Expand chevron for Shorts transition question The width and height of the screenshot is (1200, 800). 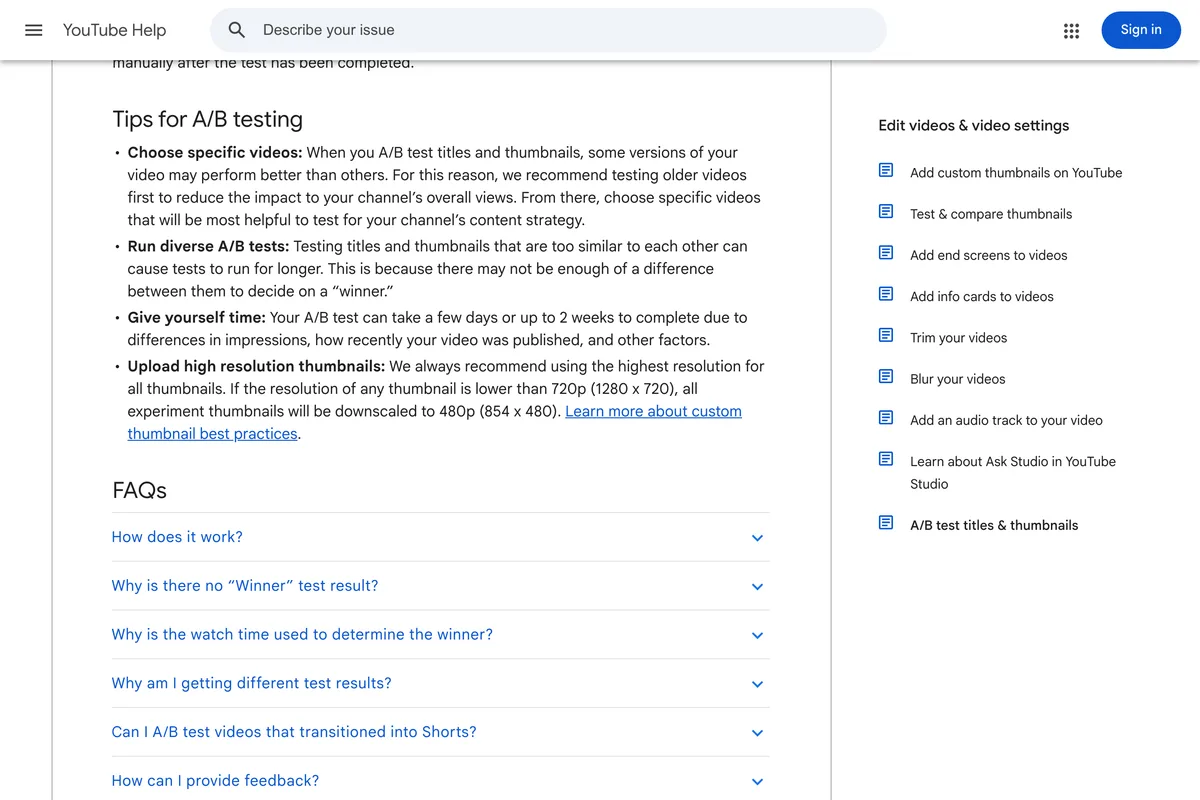757,733
